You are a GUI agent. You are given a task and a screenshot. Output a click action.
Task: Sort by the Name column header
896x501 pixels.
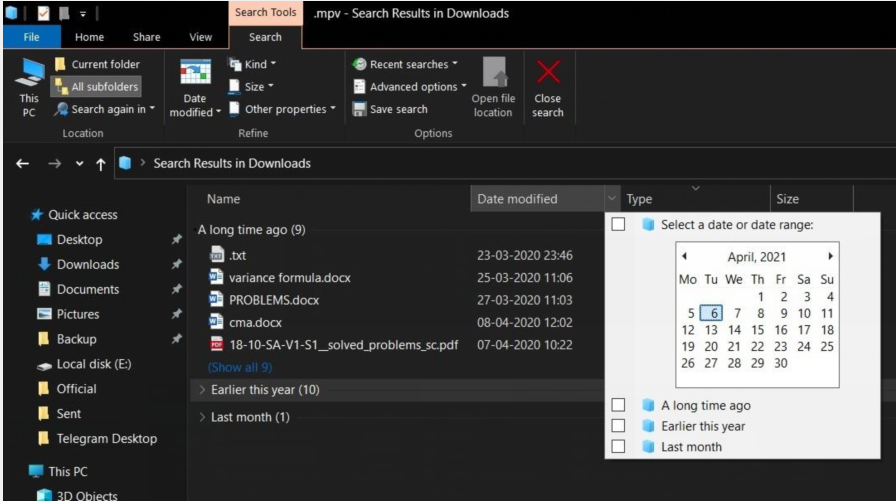(223, 199)
